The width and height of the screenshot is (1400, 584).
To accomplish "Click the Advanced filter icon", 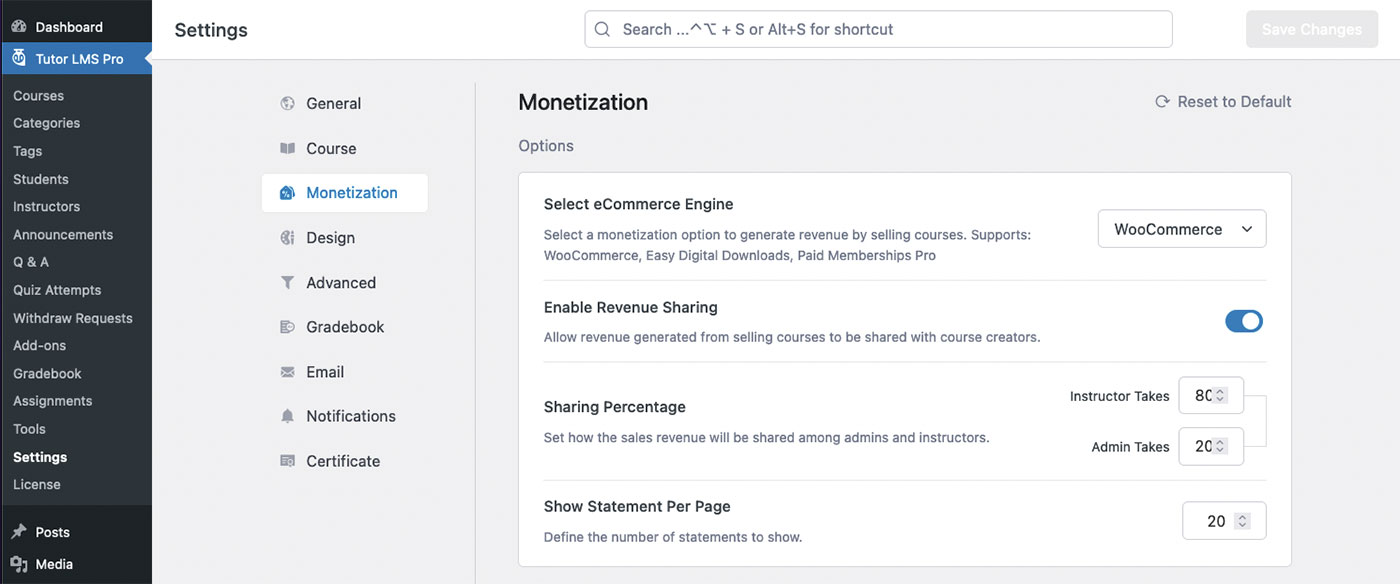I will tap(288, 283).
